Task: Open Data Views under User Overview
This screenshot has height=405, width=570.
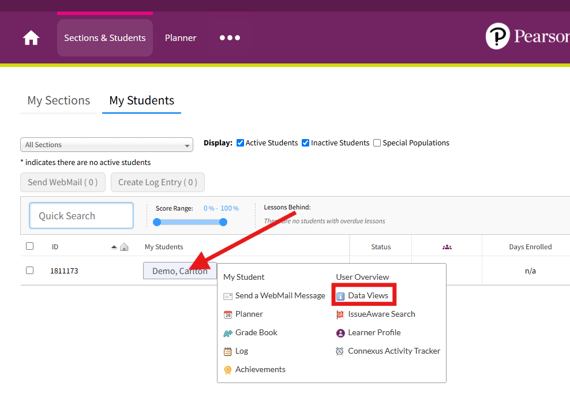Action: pos(368,296)
